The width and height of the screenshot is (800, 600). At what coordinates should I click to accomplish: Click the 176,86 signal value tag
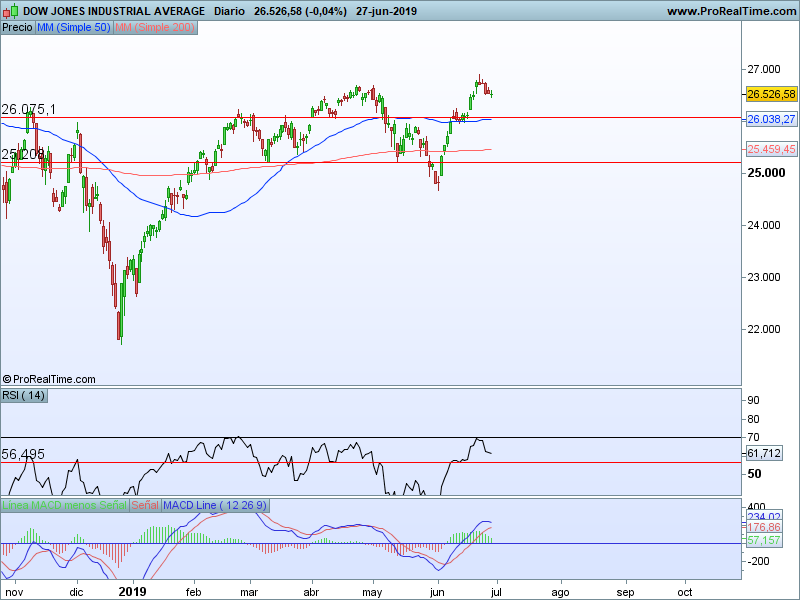pyautogui.click(x=764, y=528)
